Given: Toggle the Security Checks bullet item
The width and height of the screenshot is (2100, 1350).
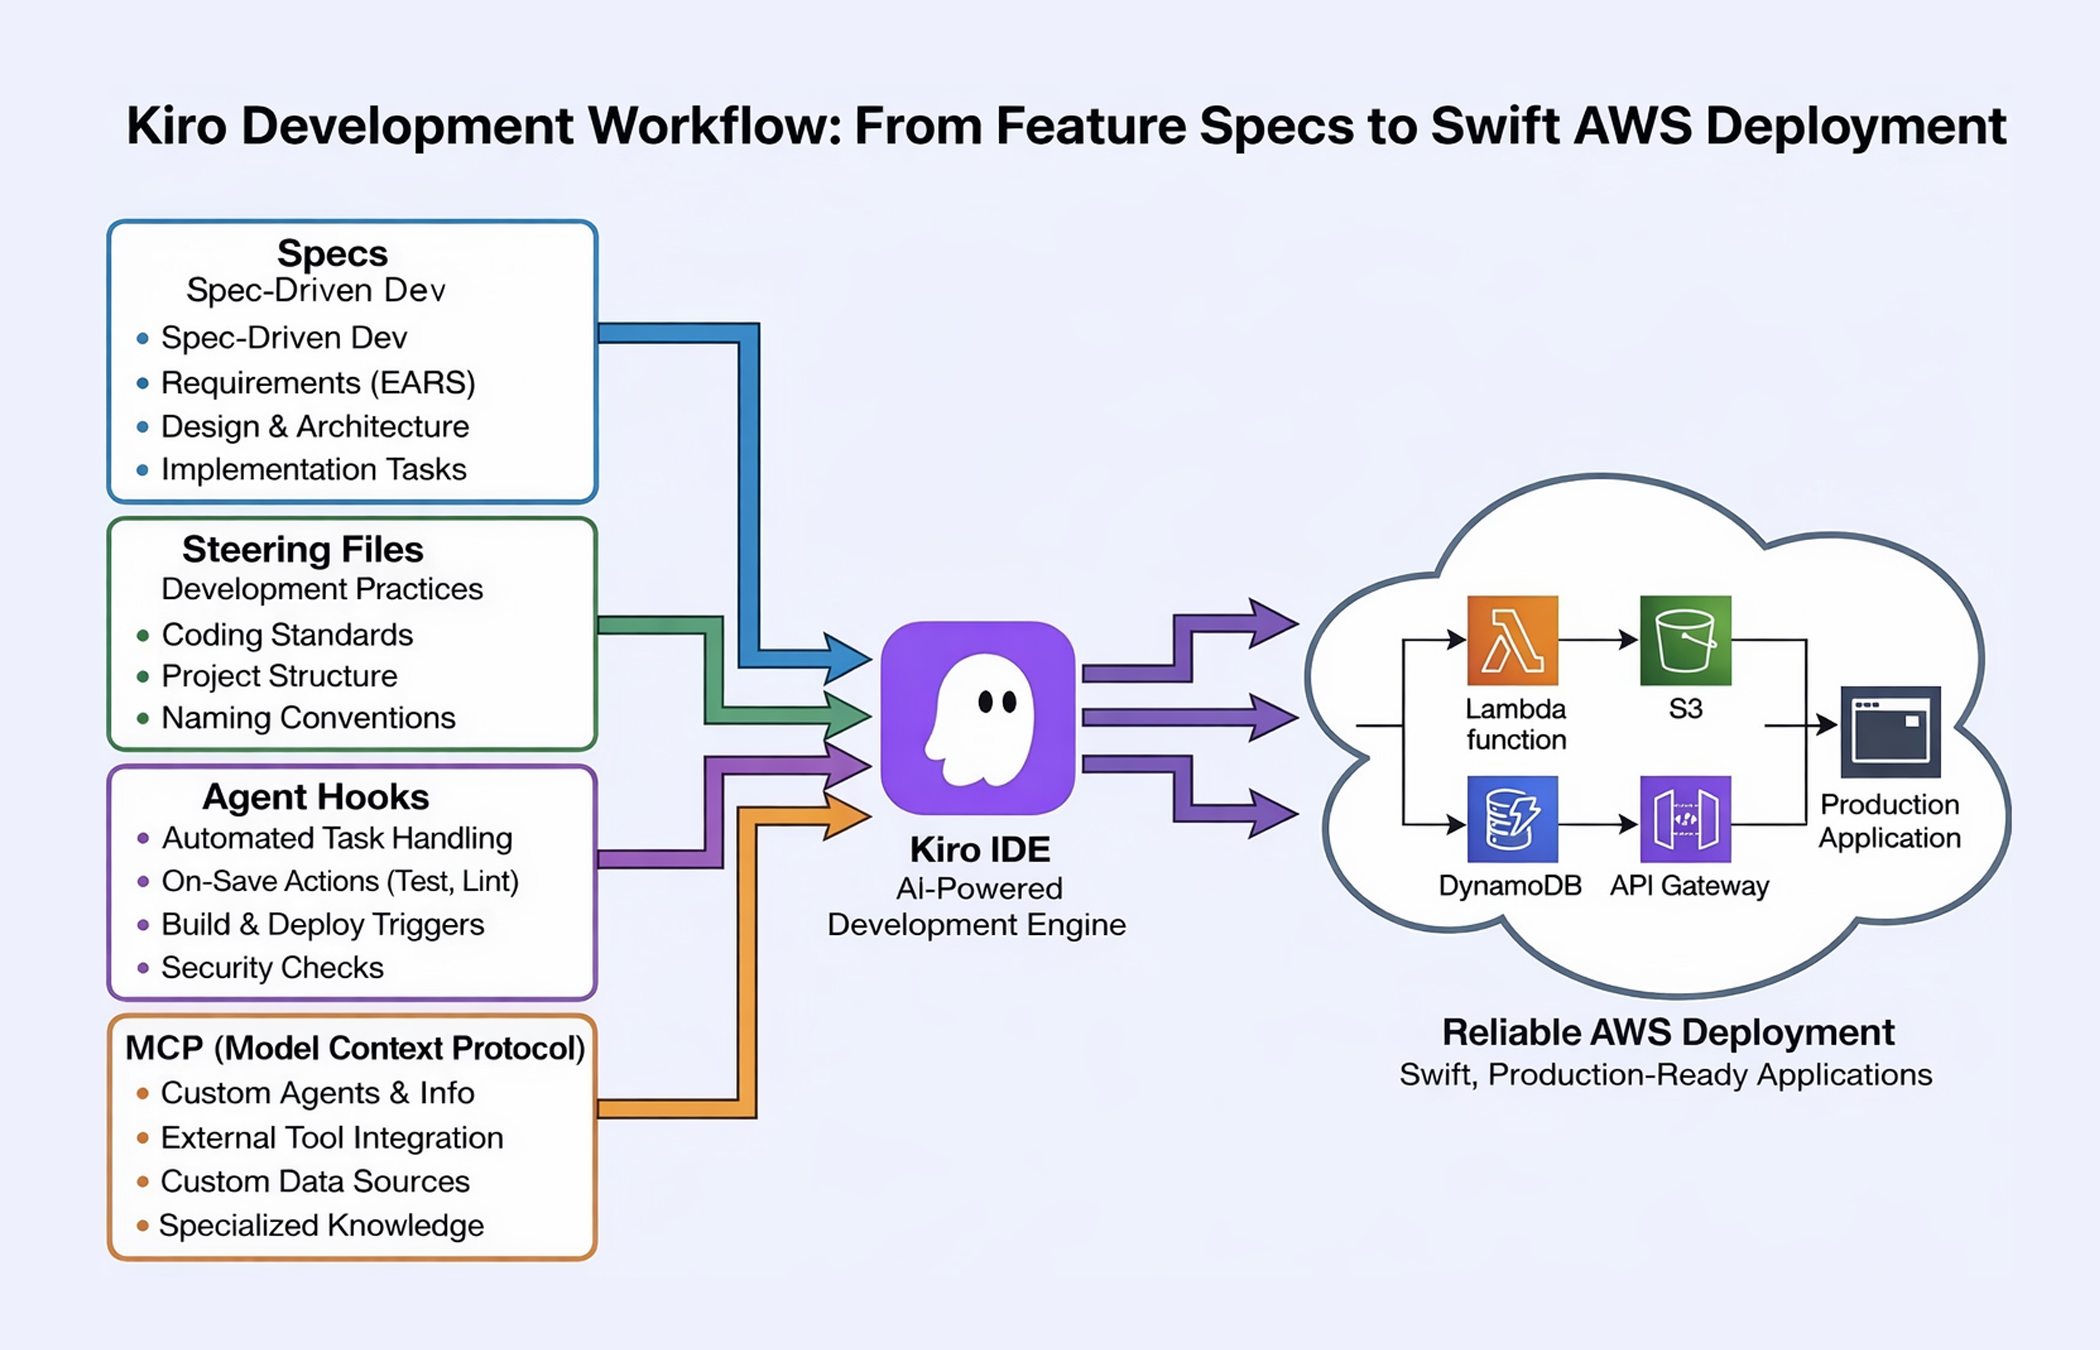Looking at the screenshot, I should pyautogui.click(x=272, y=967).
